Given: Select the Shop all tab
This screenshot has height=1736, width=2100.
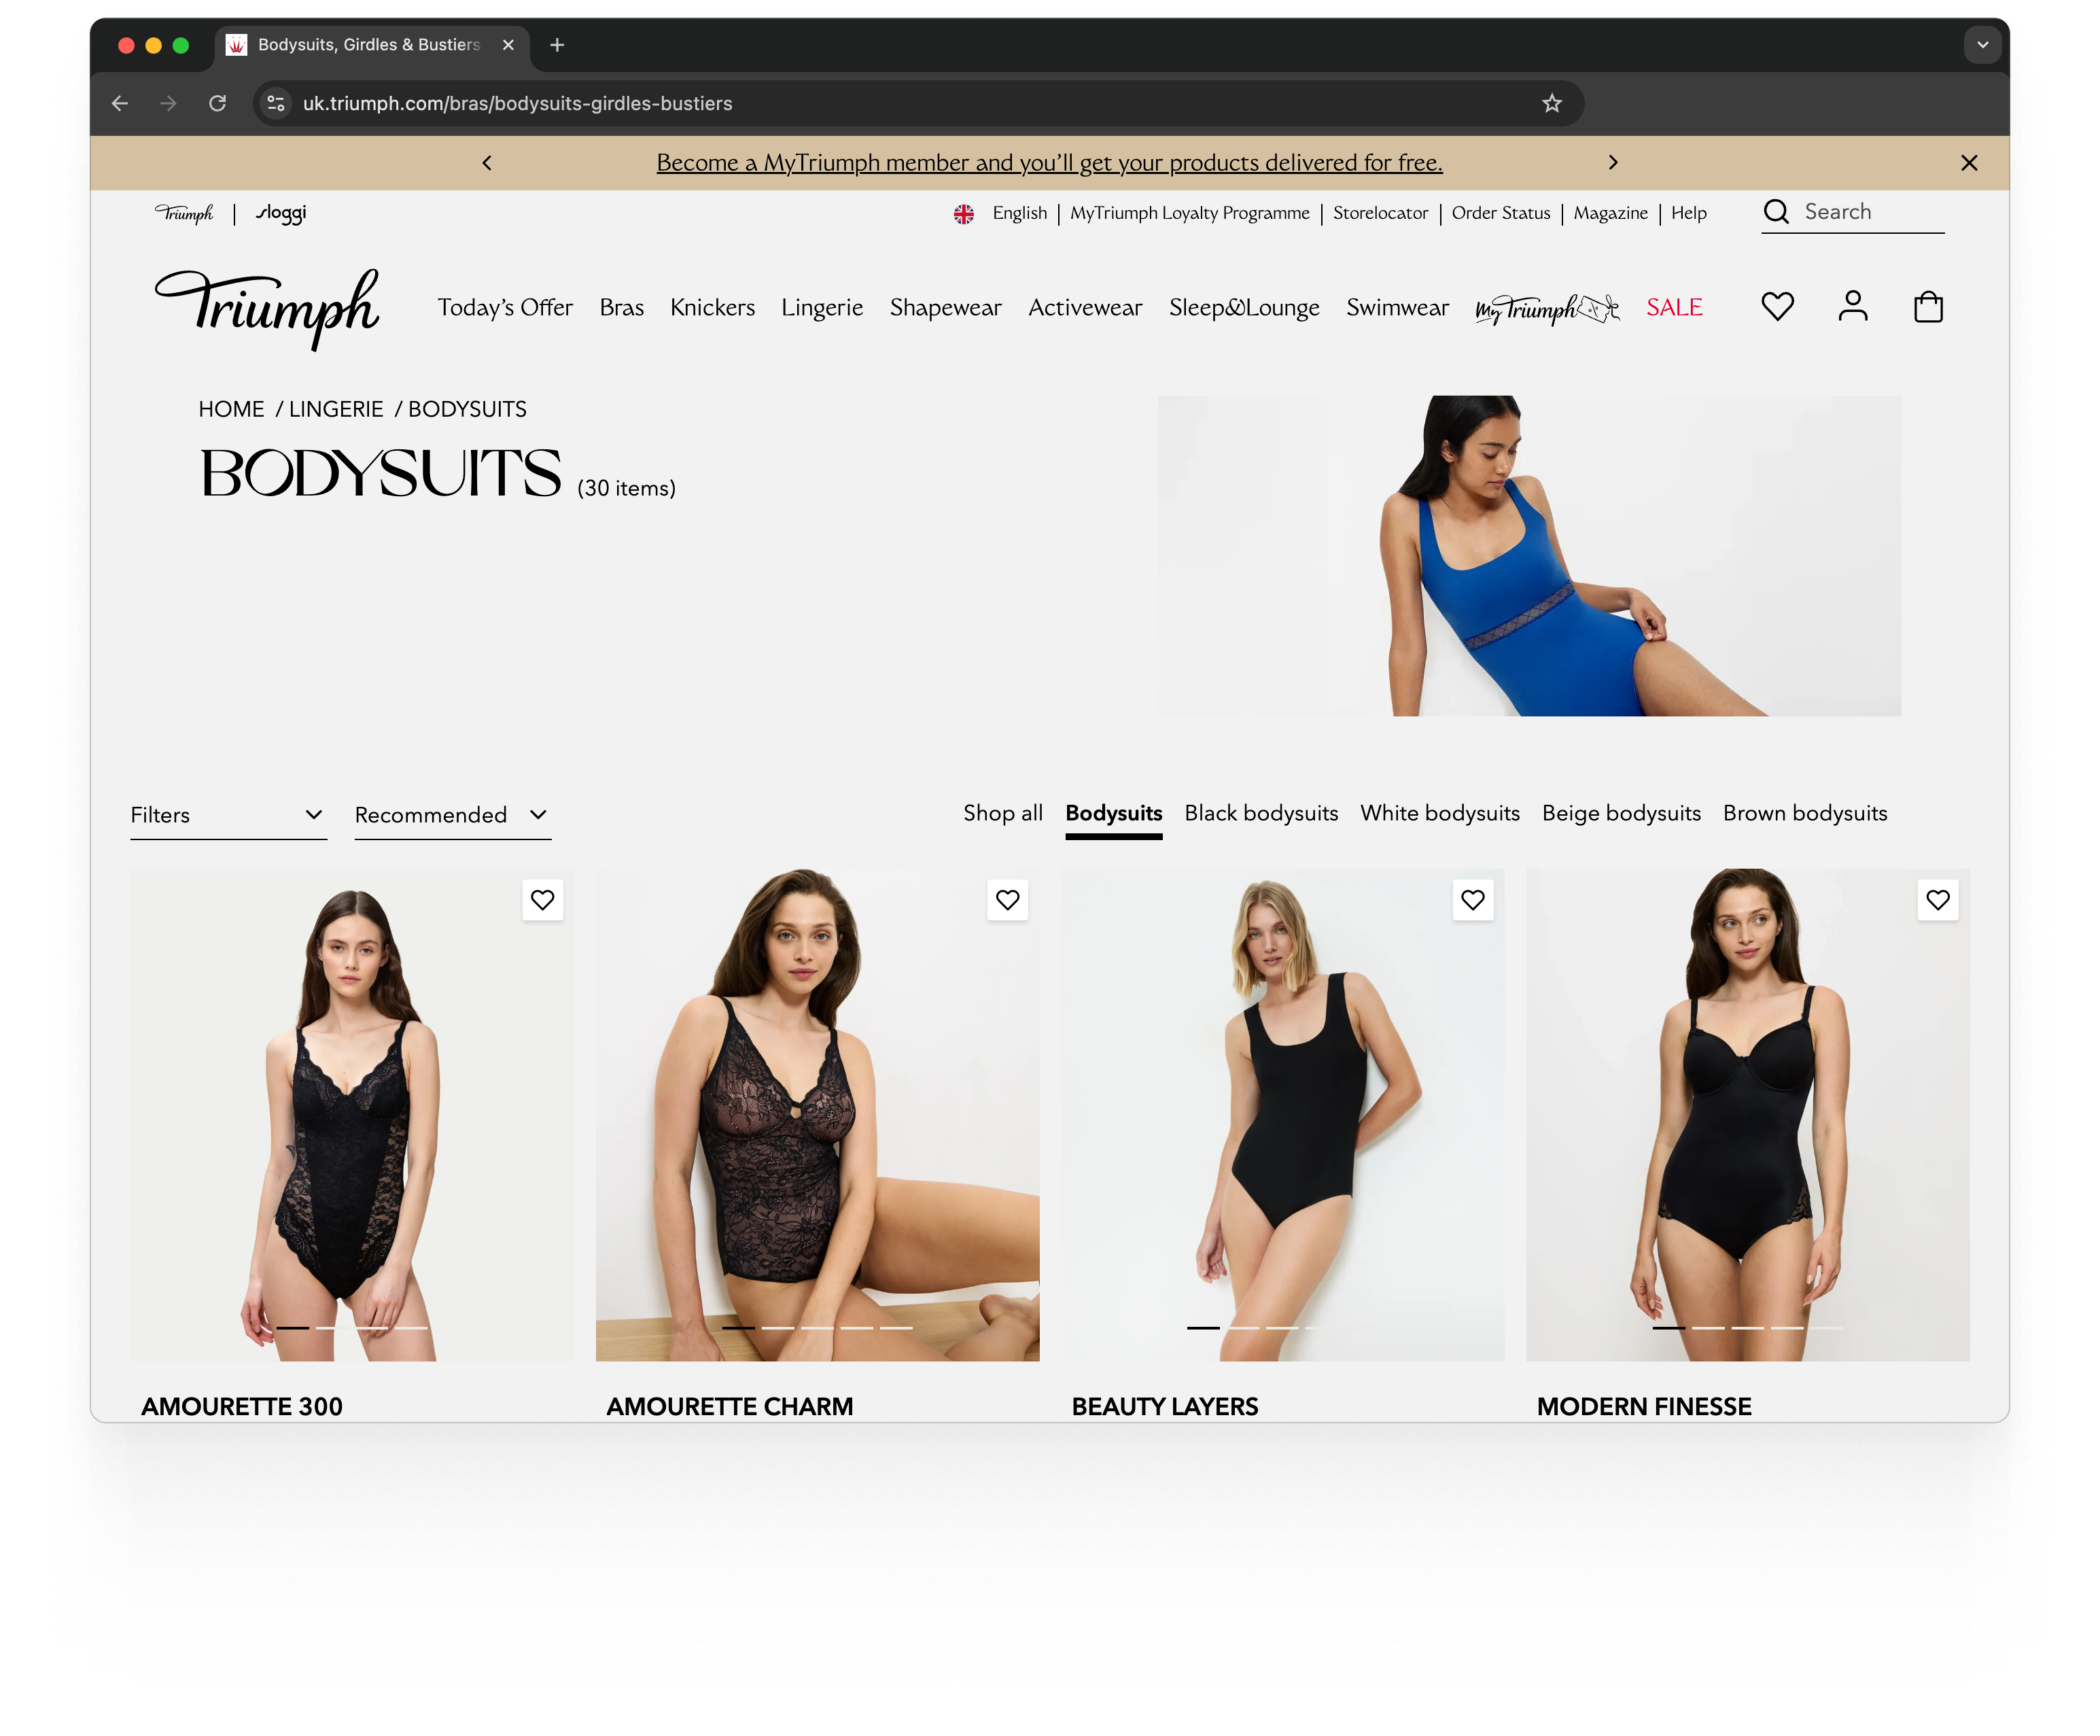Looking at the screenshot, I should [x=1003, y=814].
